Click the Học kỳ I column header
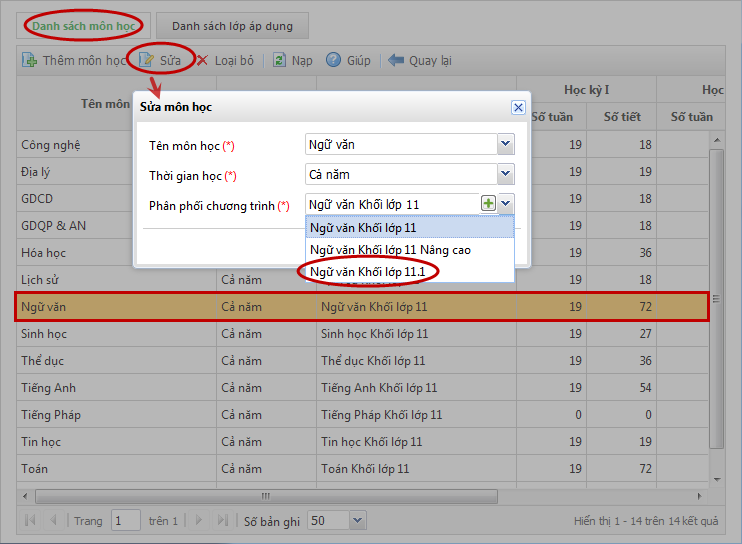Image resolution: width=742 pixels, height=544 pixels. (586, 89)
